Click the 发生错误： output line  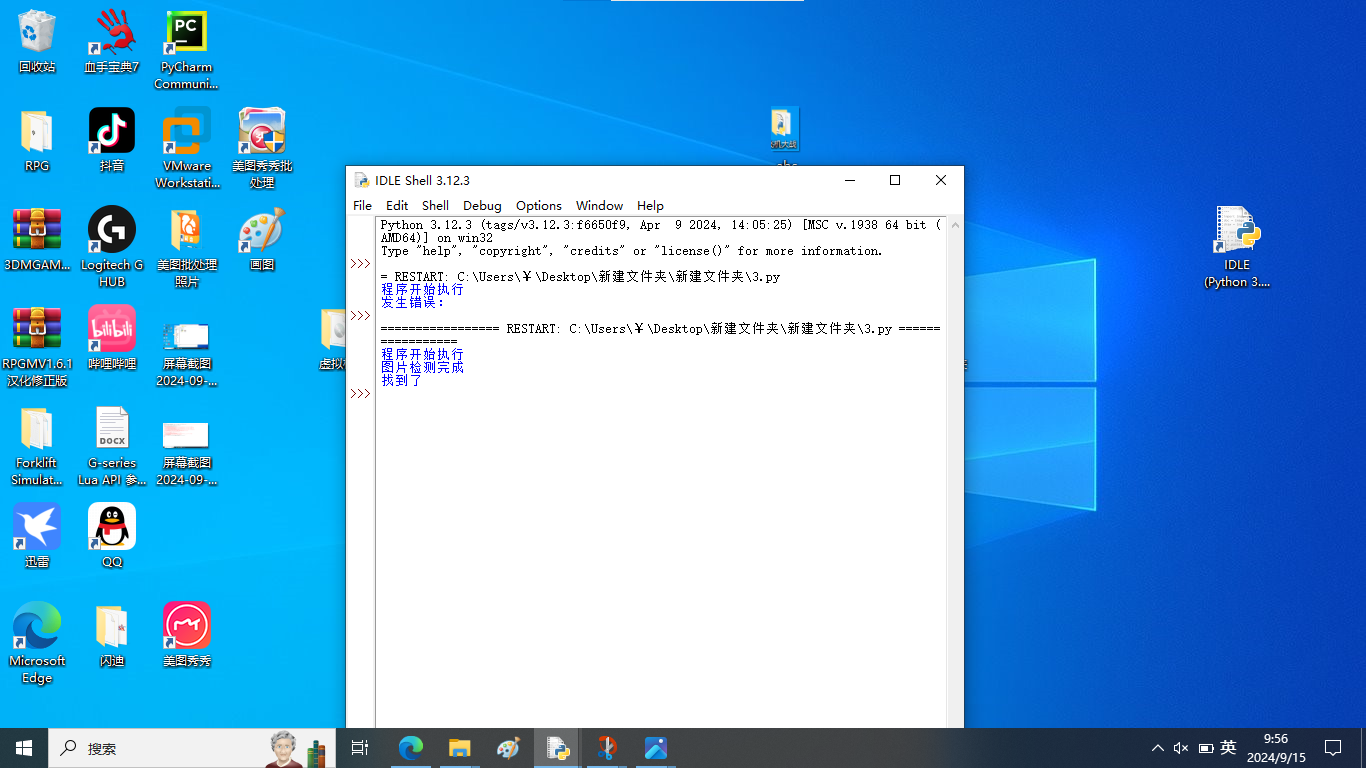pos(412,303)
